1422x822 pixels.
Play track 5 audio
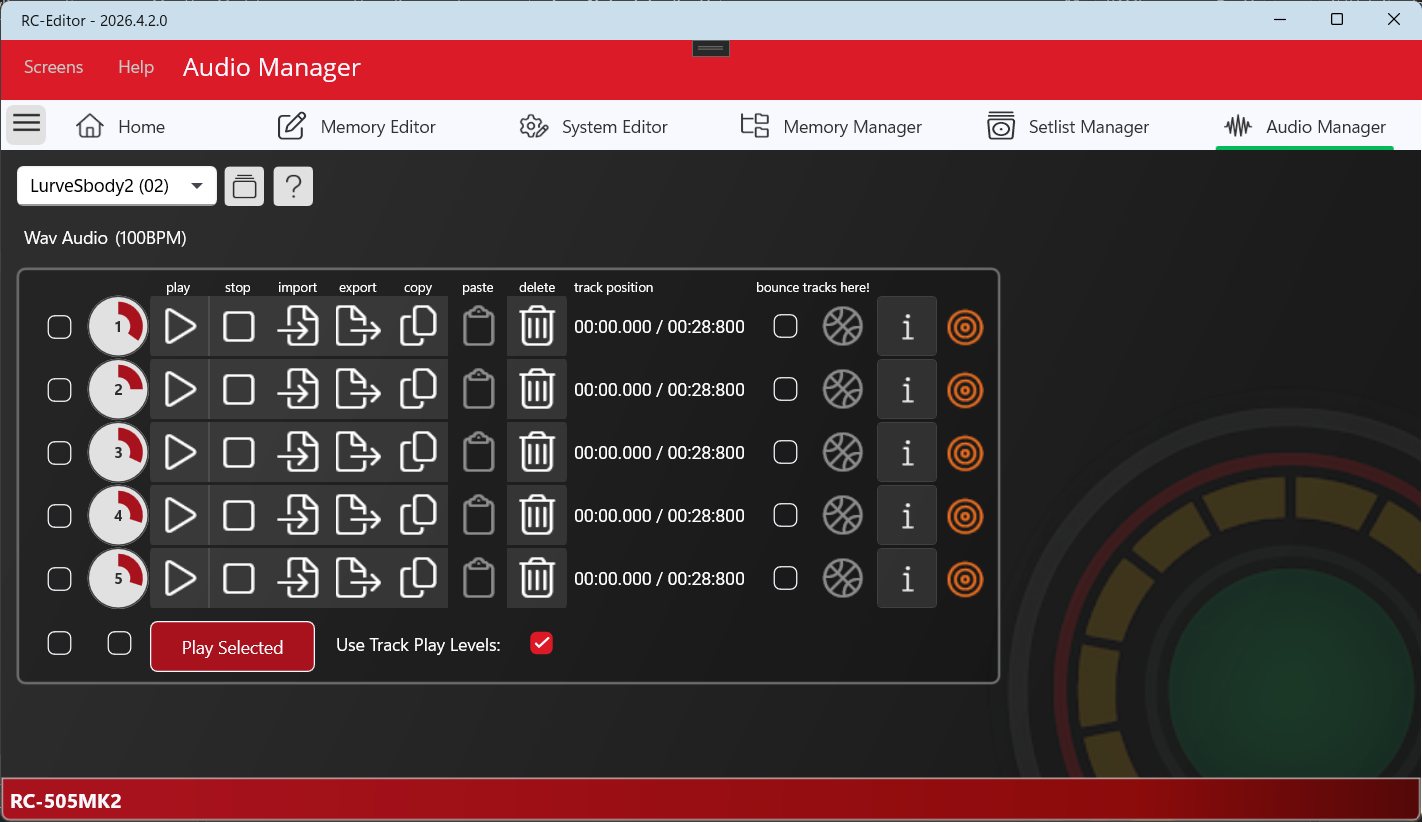180,578
